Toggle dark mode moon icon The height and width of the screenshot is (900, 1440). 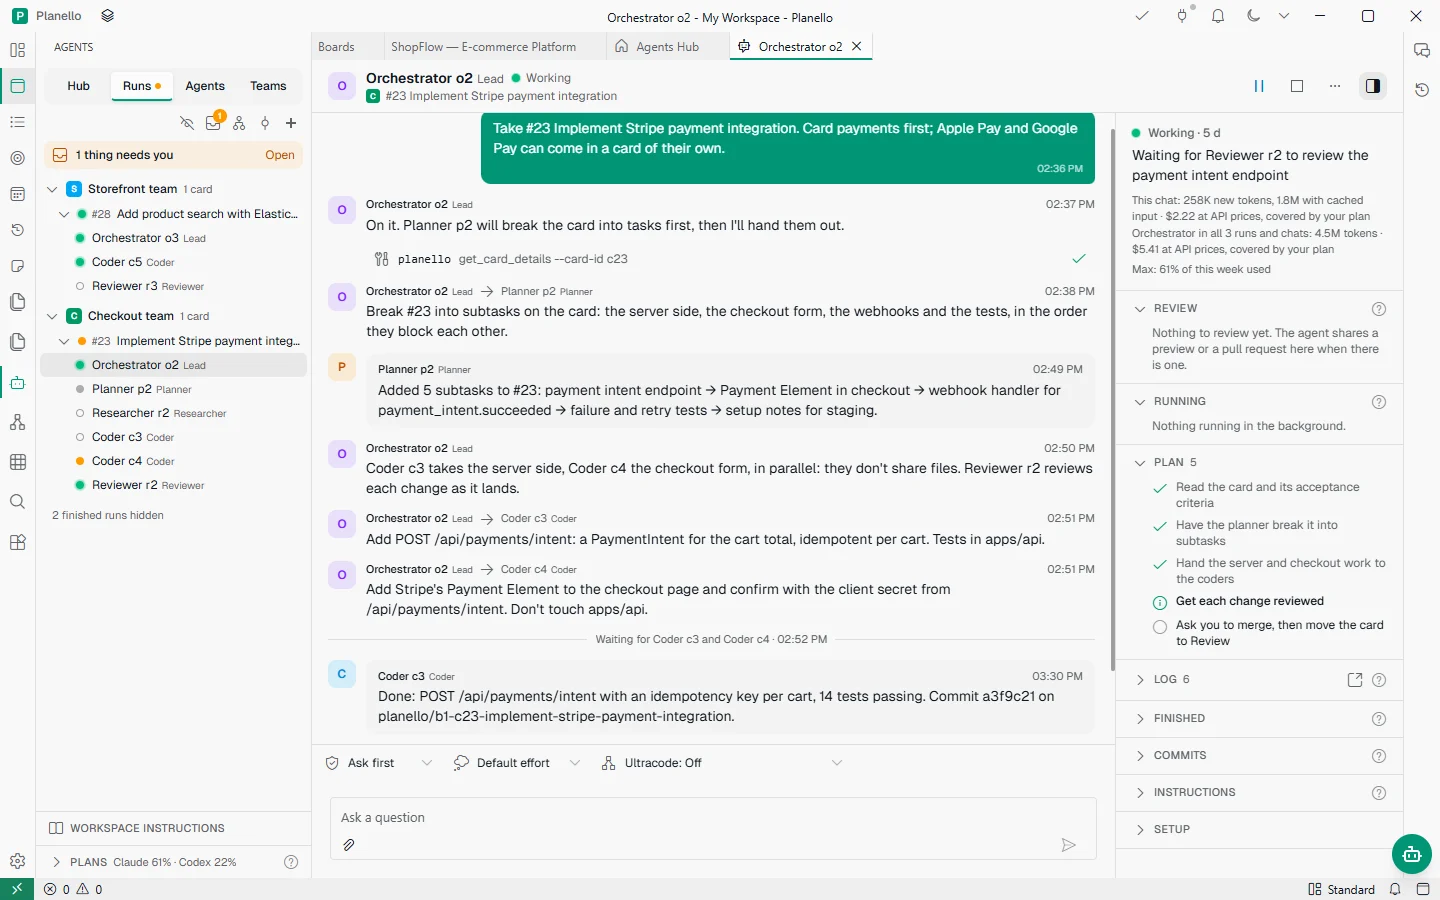click(1253, 16)
